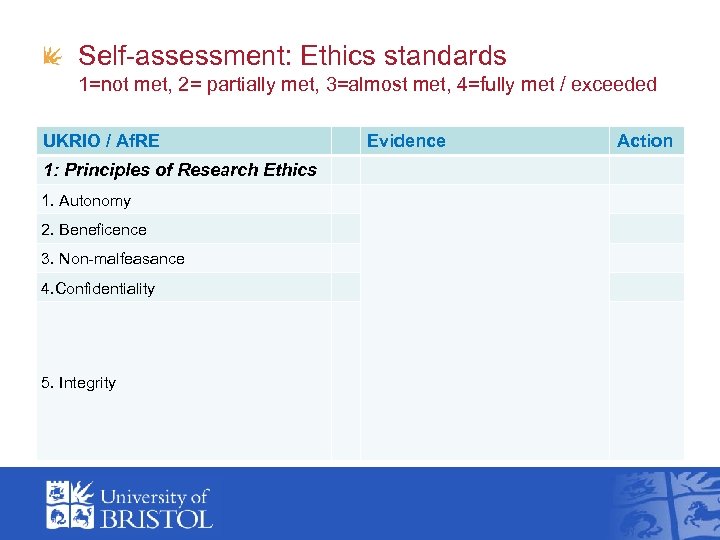The height and width of the screenshot is (540, 720).
Task: Click the Action cell in the Non-malfeasance row
Action: point(646,258)
